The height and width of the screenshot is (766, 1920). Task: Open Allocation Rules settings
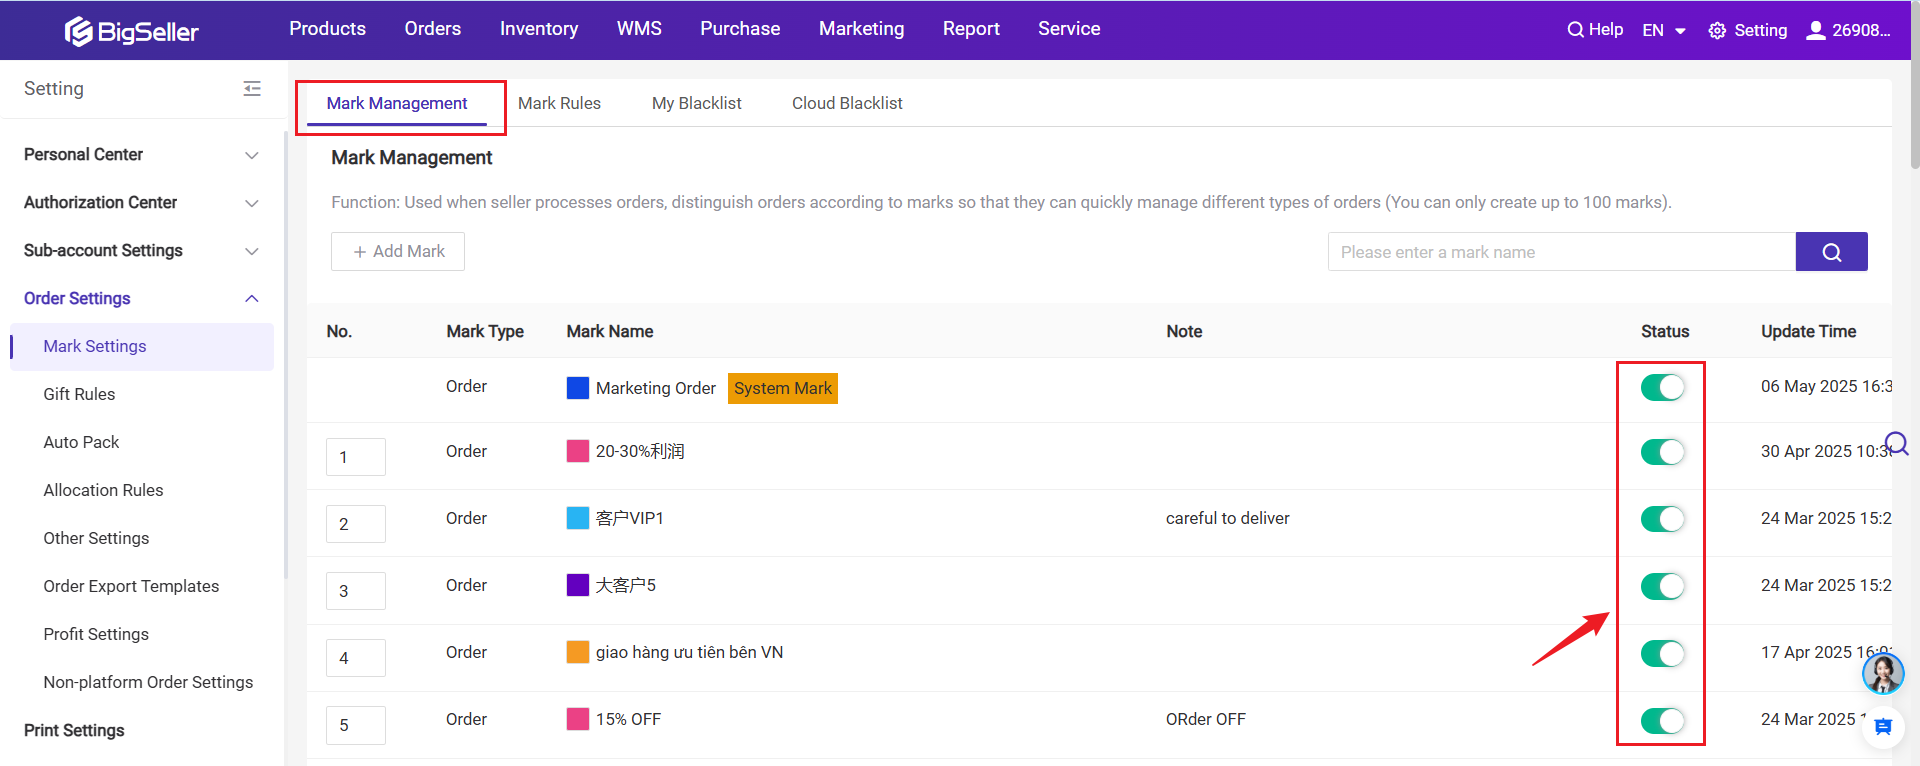[x=103, y=491]
